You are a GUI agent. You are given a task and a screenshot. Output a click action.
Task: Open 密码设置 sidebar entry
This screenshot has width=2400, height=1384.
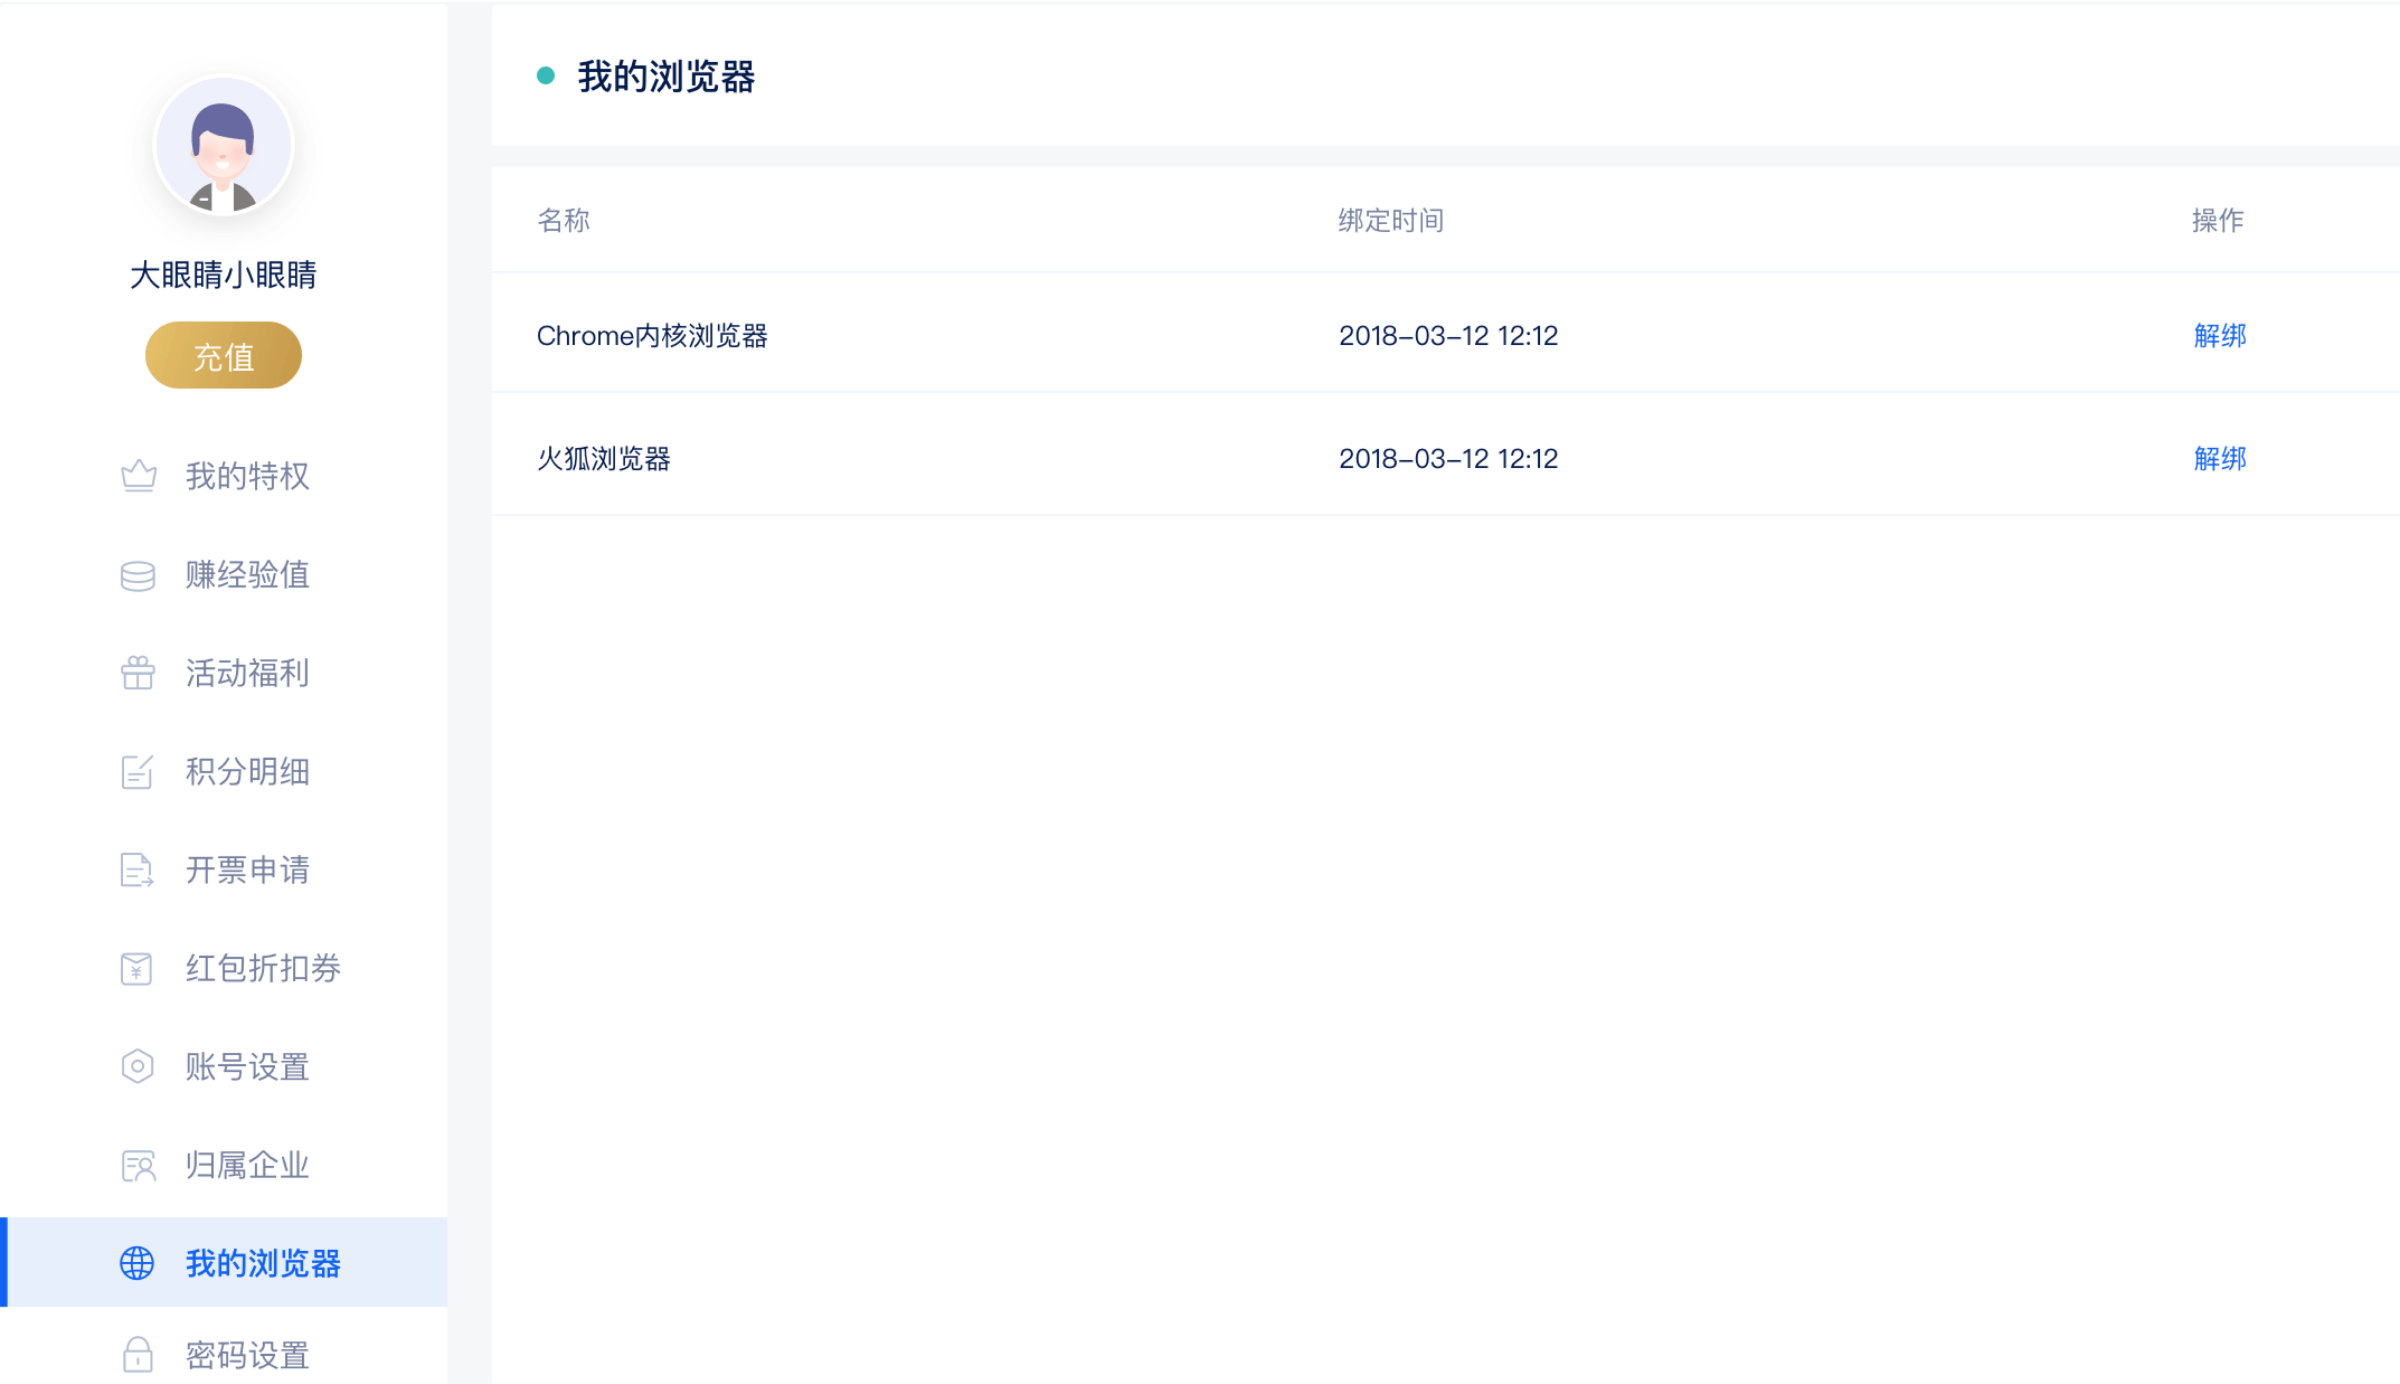[247, 1355]
